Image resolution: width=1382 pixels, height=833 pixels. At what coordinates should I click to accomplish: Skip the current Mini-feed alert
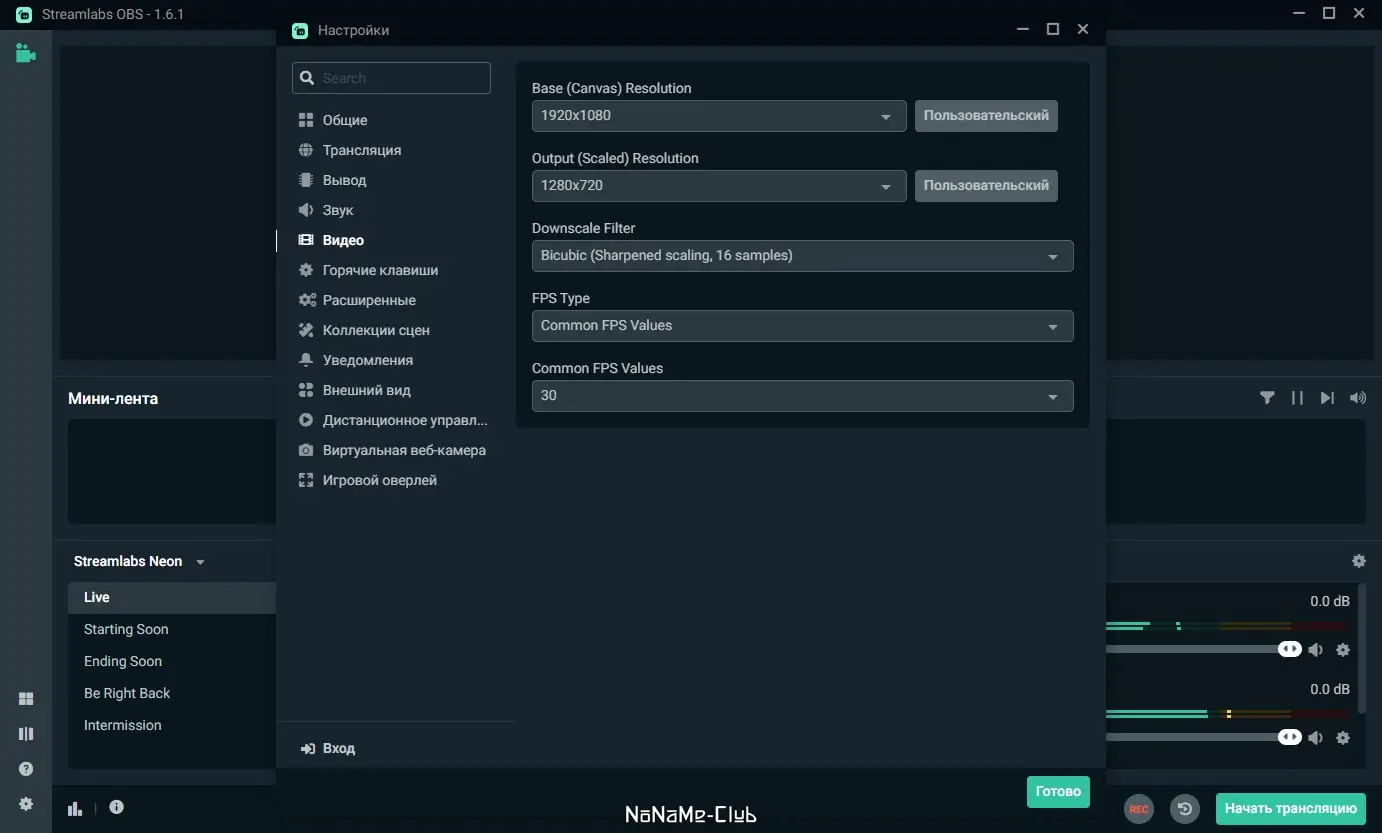tap(1327, 398)
